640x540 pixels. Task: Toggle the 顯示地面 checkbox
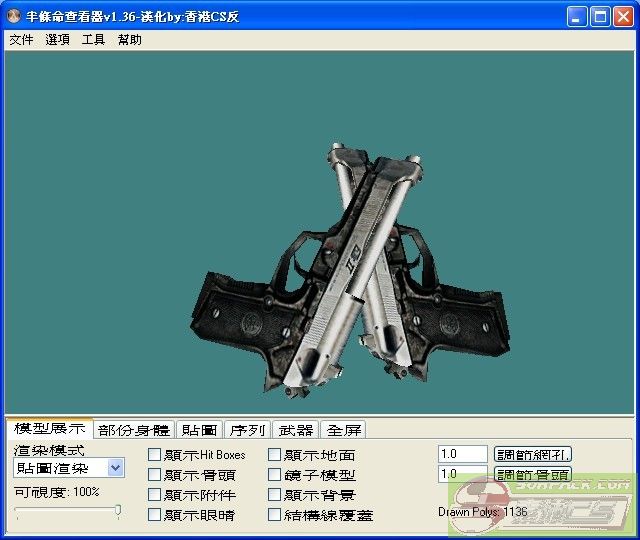click(275, 455)
